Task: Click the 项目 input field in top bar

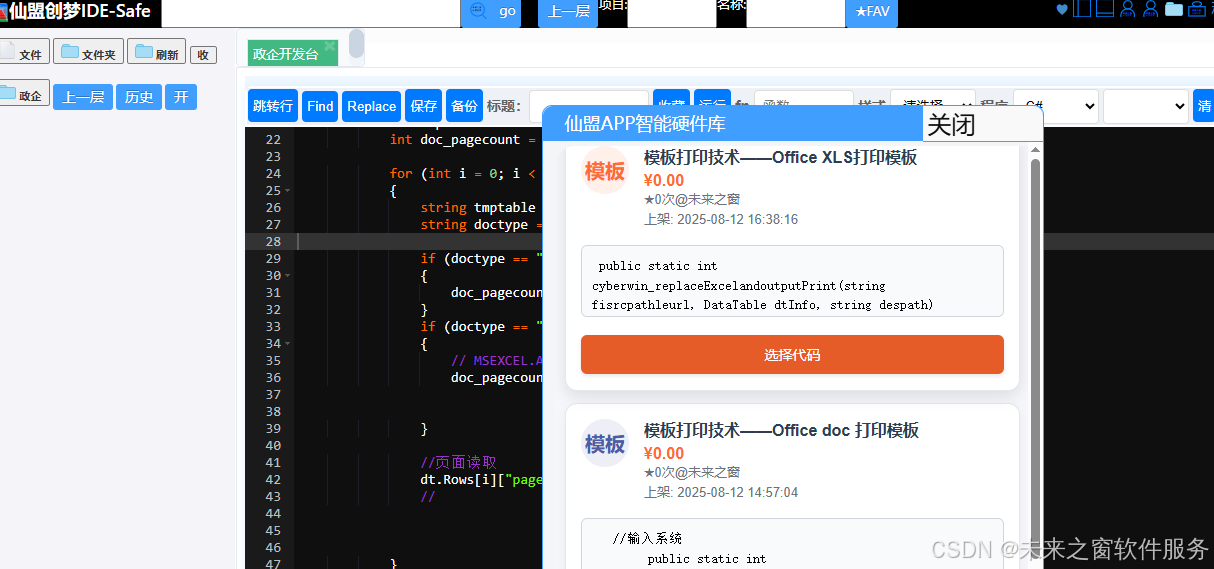Action: [671, 13]
